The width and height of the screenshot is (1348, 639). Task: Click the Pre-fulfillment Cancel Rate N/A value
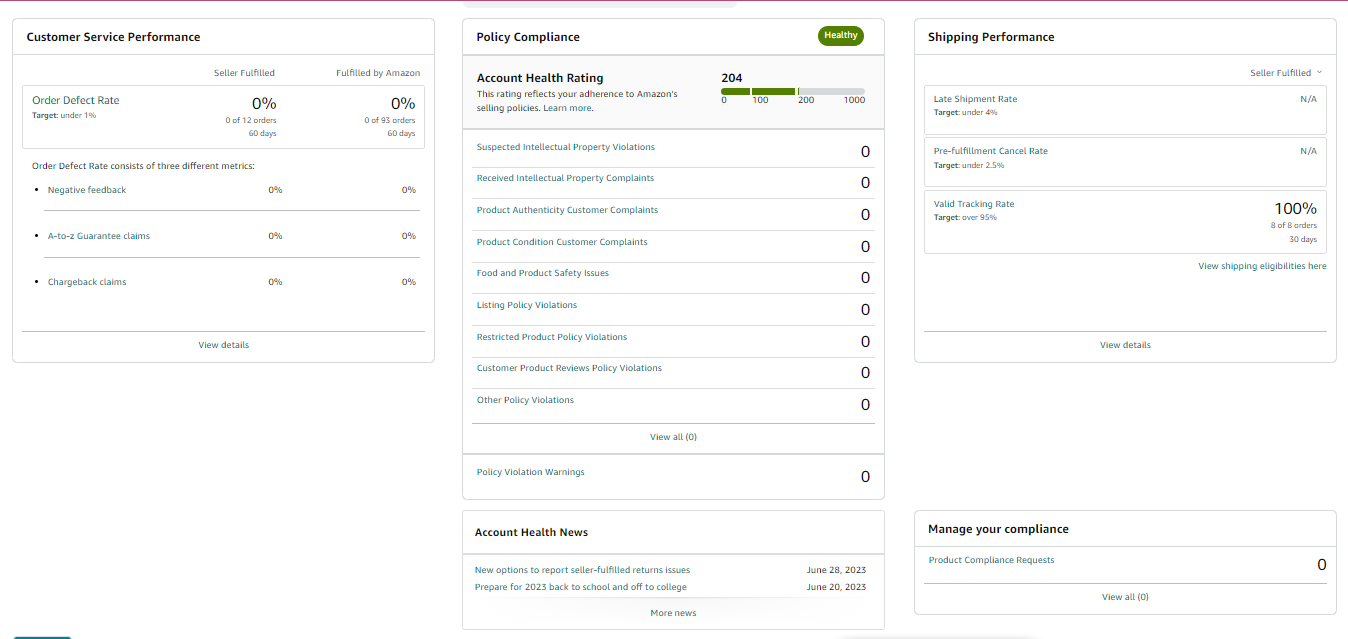(x=1308, y=151)
